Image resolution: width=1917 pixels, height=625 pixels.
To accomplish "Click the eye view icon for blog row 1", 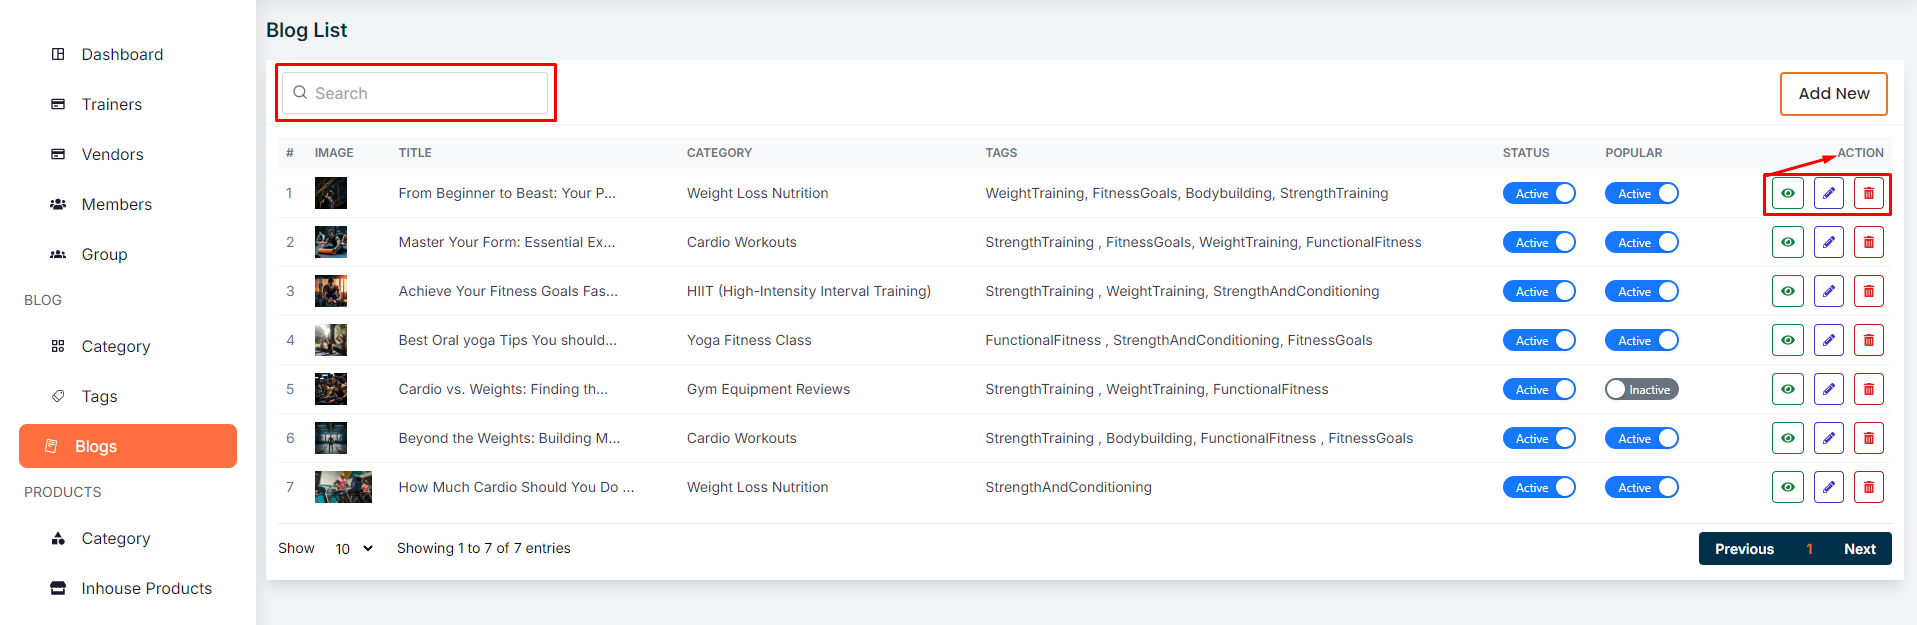I will (1787, 193).
